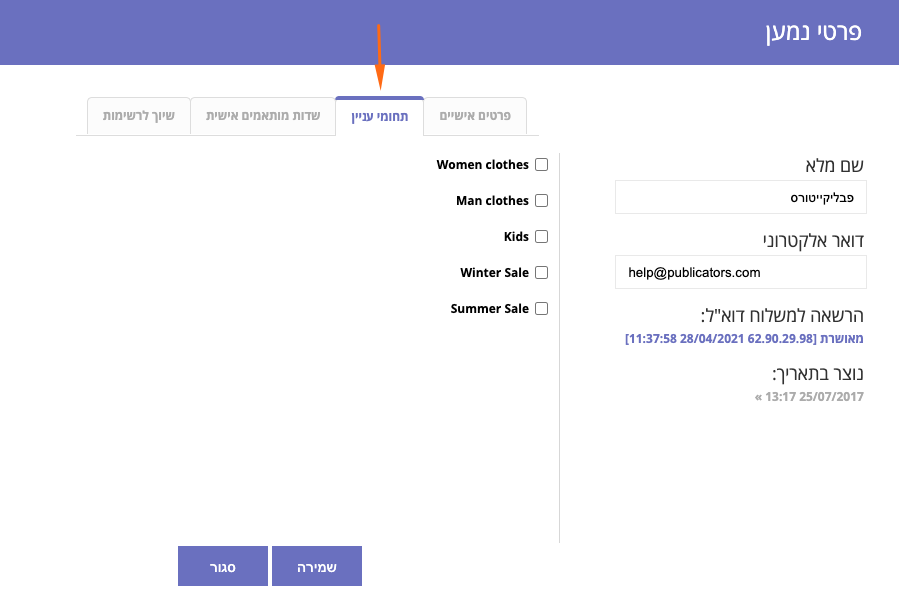
Task: Click the הרשאה למשלוח דוא"ל label
Action: [x=782, y=316]
